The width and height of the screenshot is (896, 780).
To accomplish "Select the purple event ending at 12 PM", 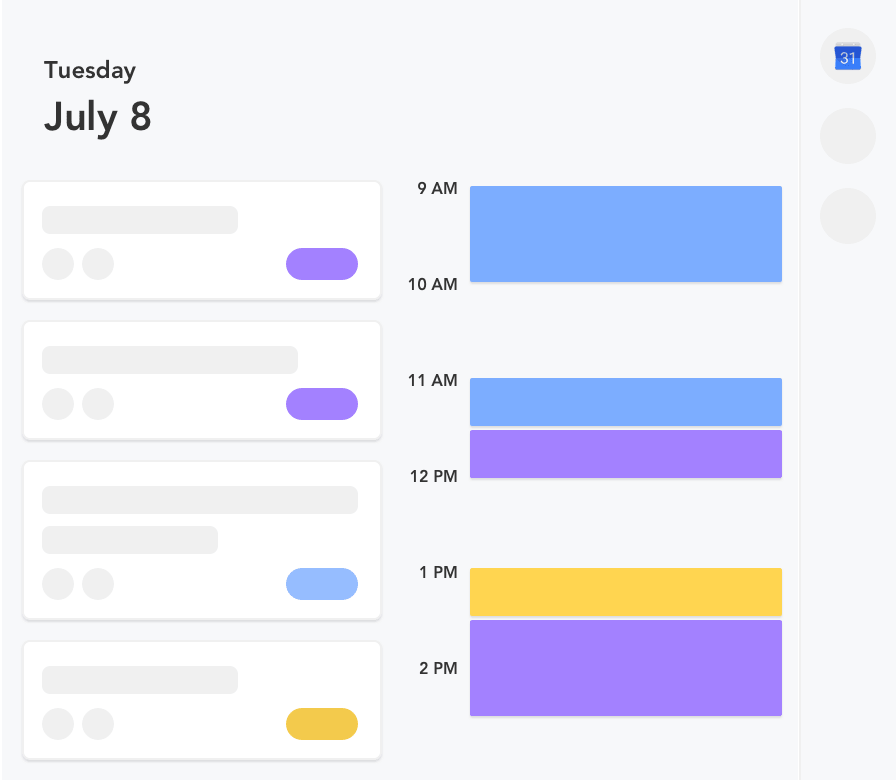I will coord(626,454).
